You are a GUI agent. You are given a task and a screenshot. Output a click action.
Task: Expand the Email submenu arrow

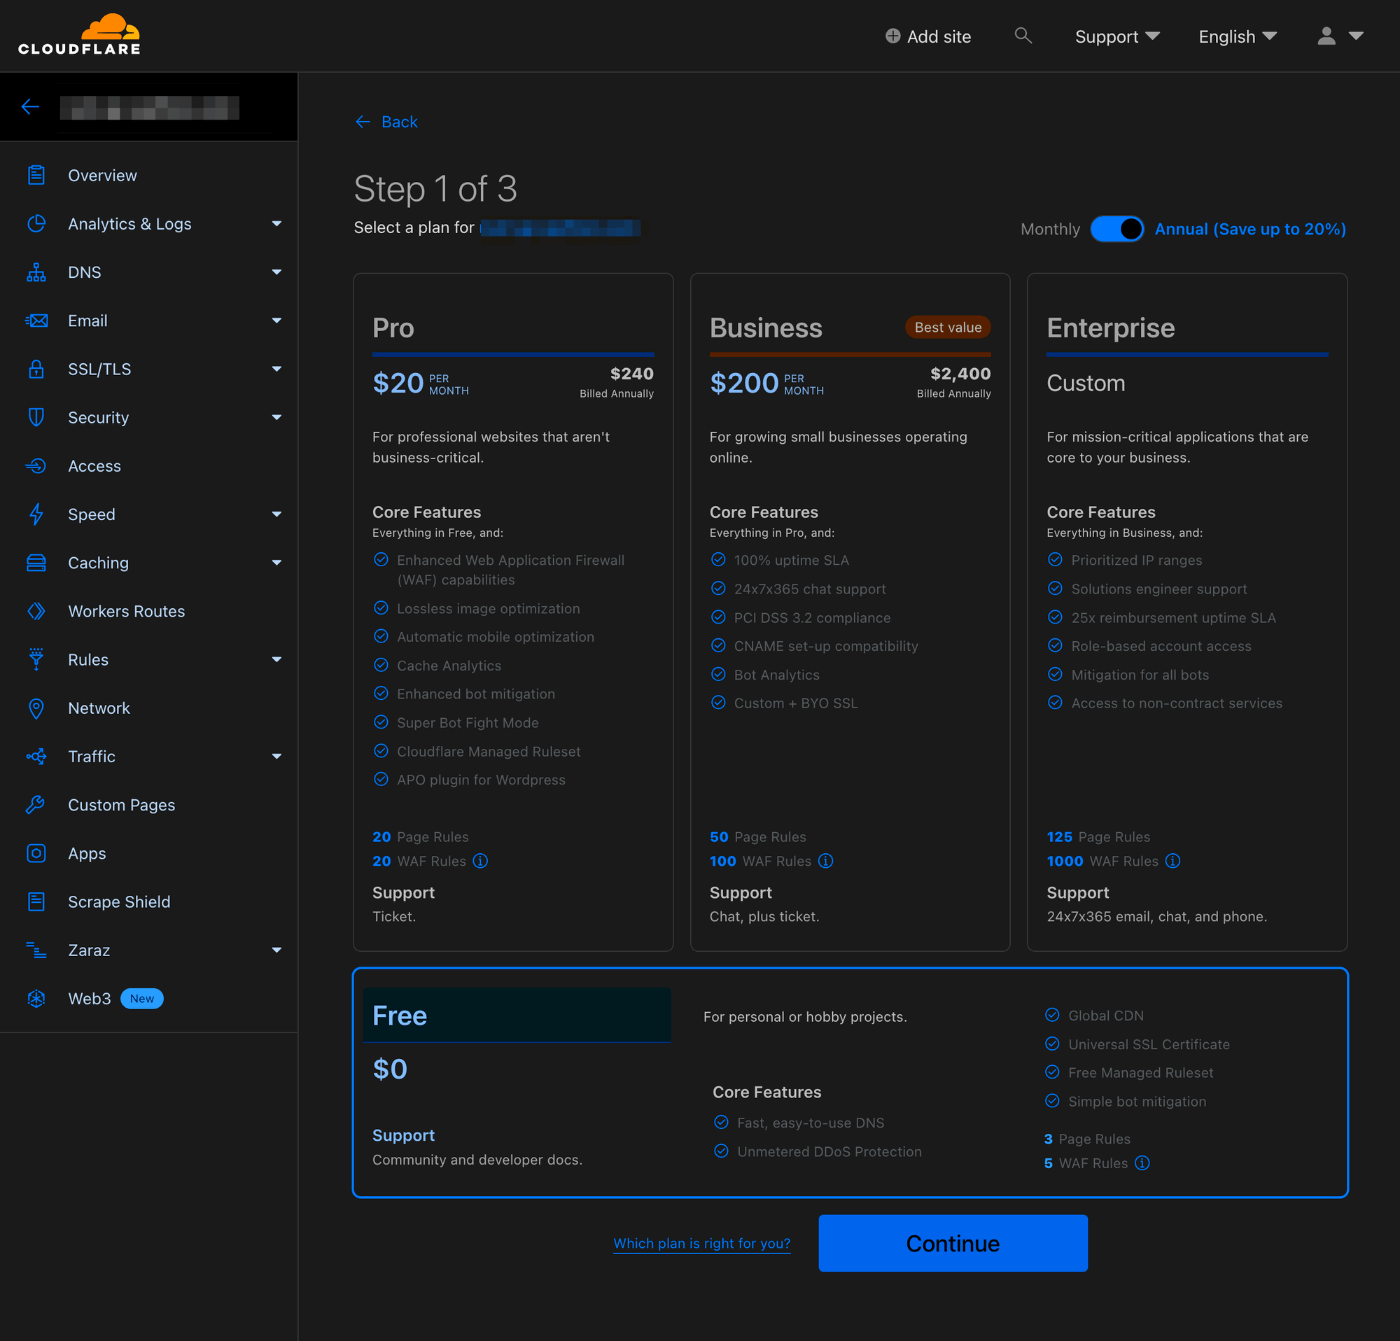tap(277, 321)
